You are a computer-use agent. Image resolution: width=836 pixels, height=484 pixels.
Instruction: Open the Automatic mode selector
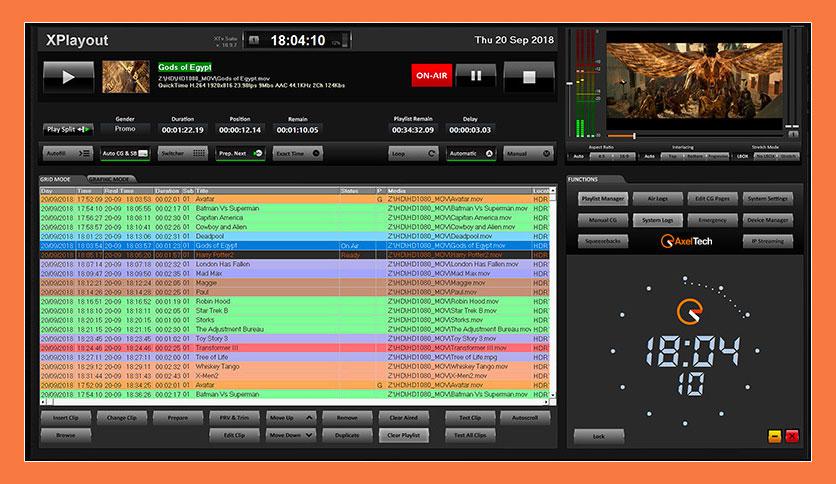[x=470, y=154]
